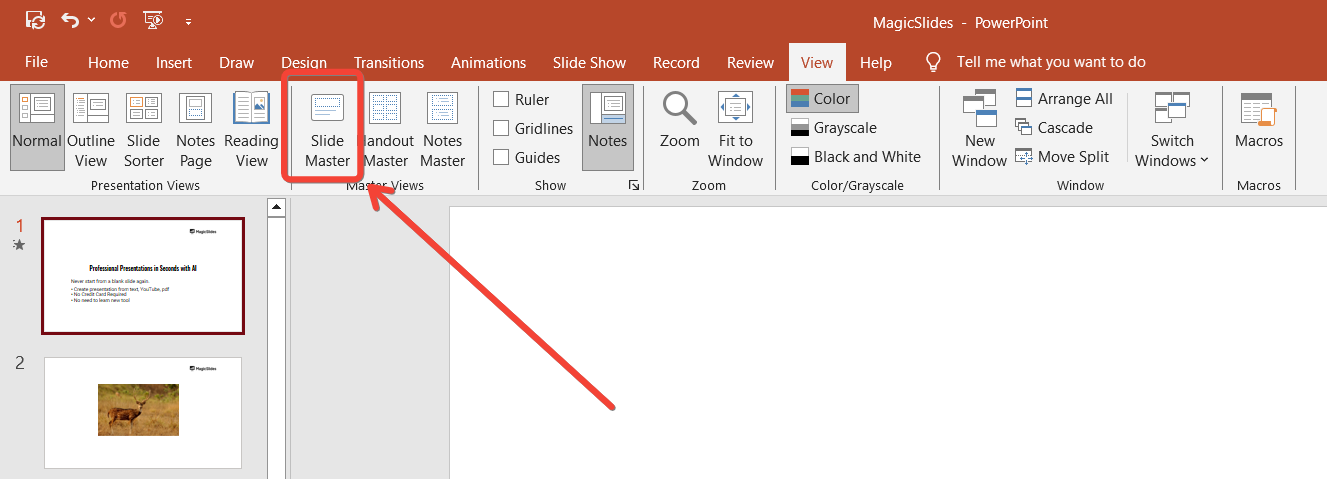The height and width of the screenshot is (479, 1327).
Task: Open a New Window
Action: click(980, 129)
